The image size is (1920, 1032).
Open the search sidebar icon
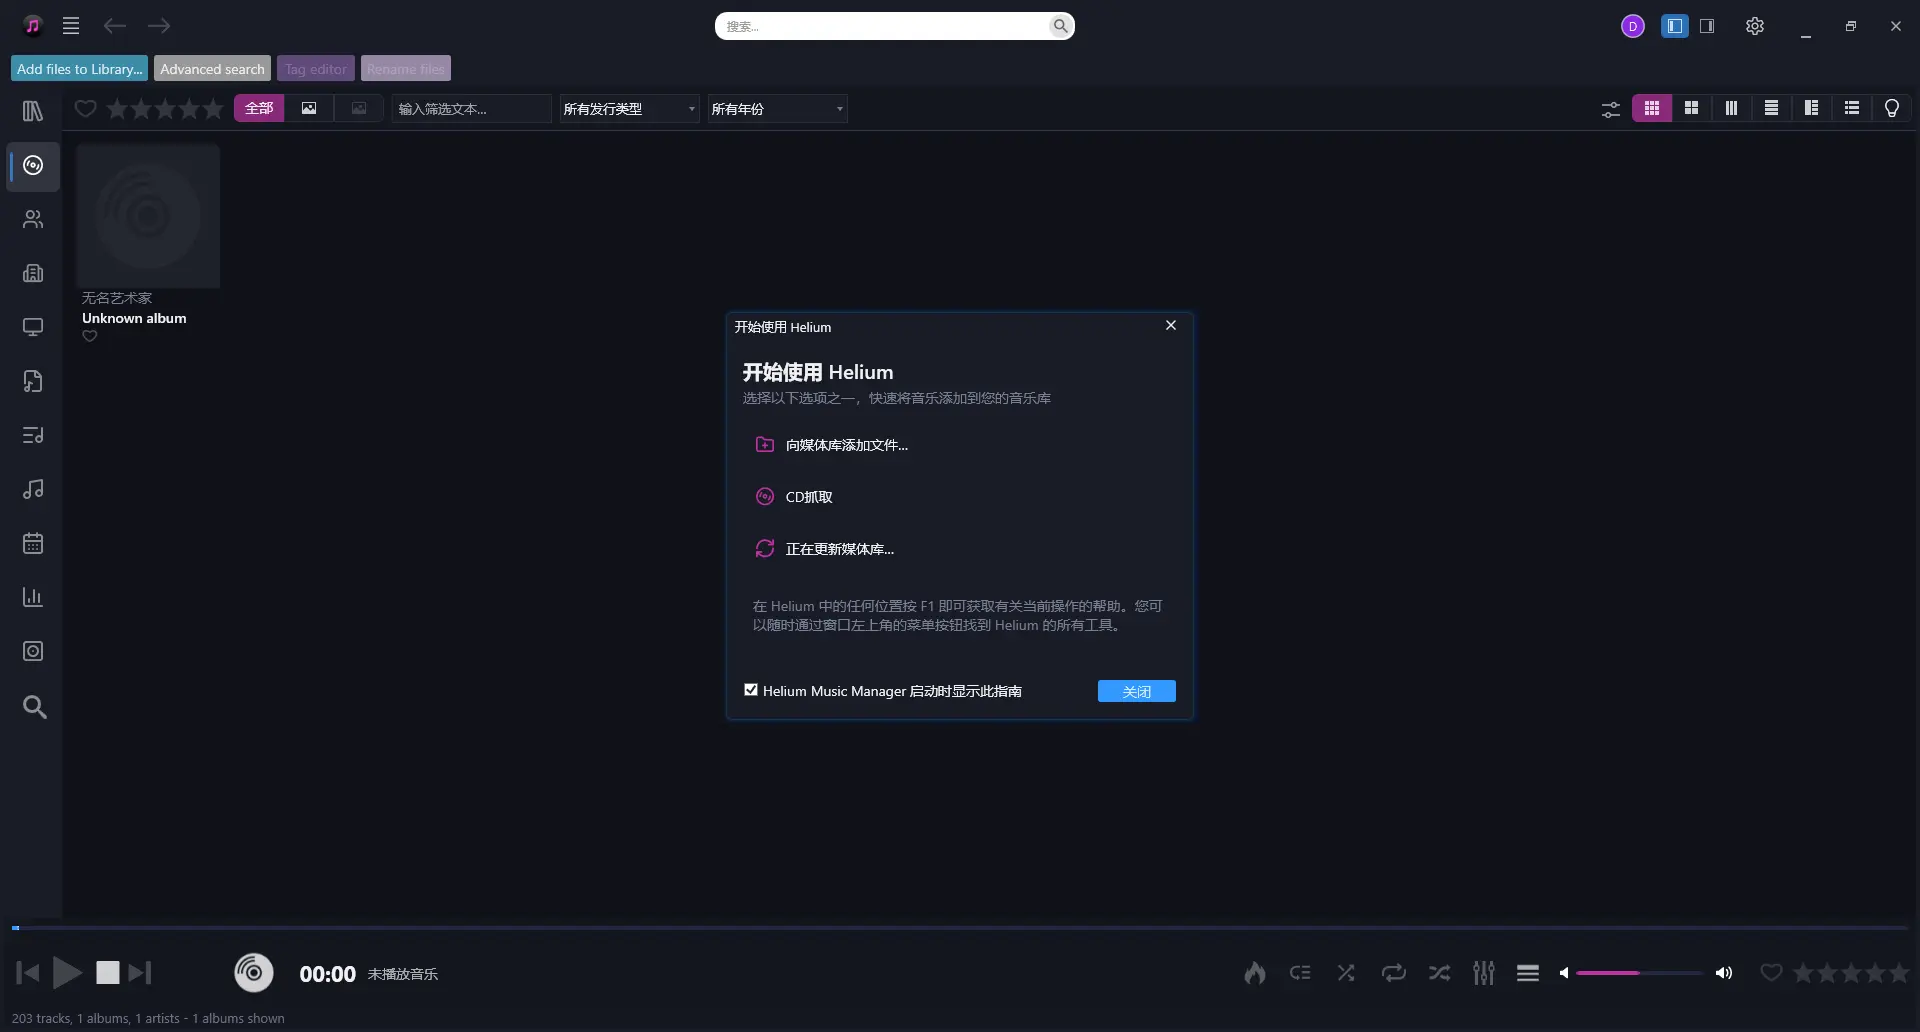point(34,707)
